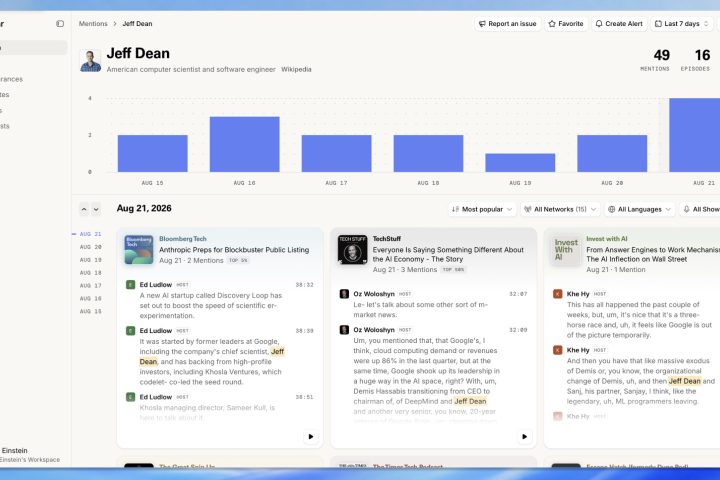This screenshot has width=720, height=480.
Task: Open Jeff Dean's profile photo
Action: click(x=90, y=61)
